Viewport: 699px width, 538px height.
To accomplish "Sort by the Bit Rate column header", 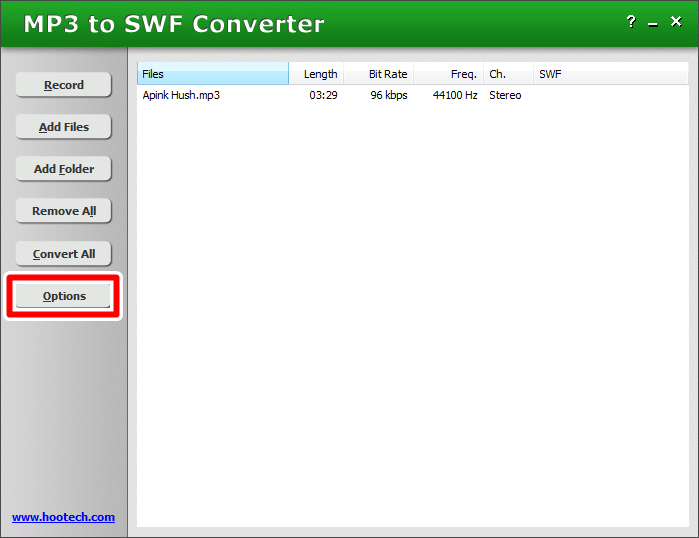I will click(x=378, y=74).
